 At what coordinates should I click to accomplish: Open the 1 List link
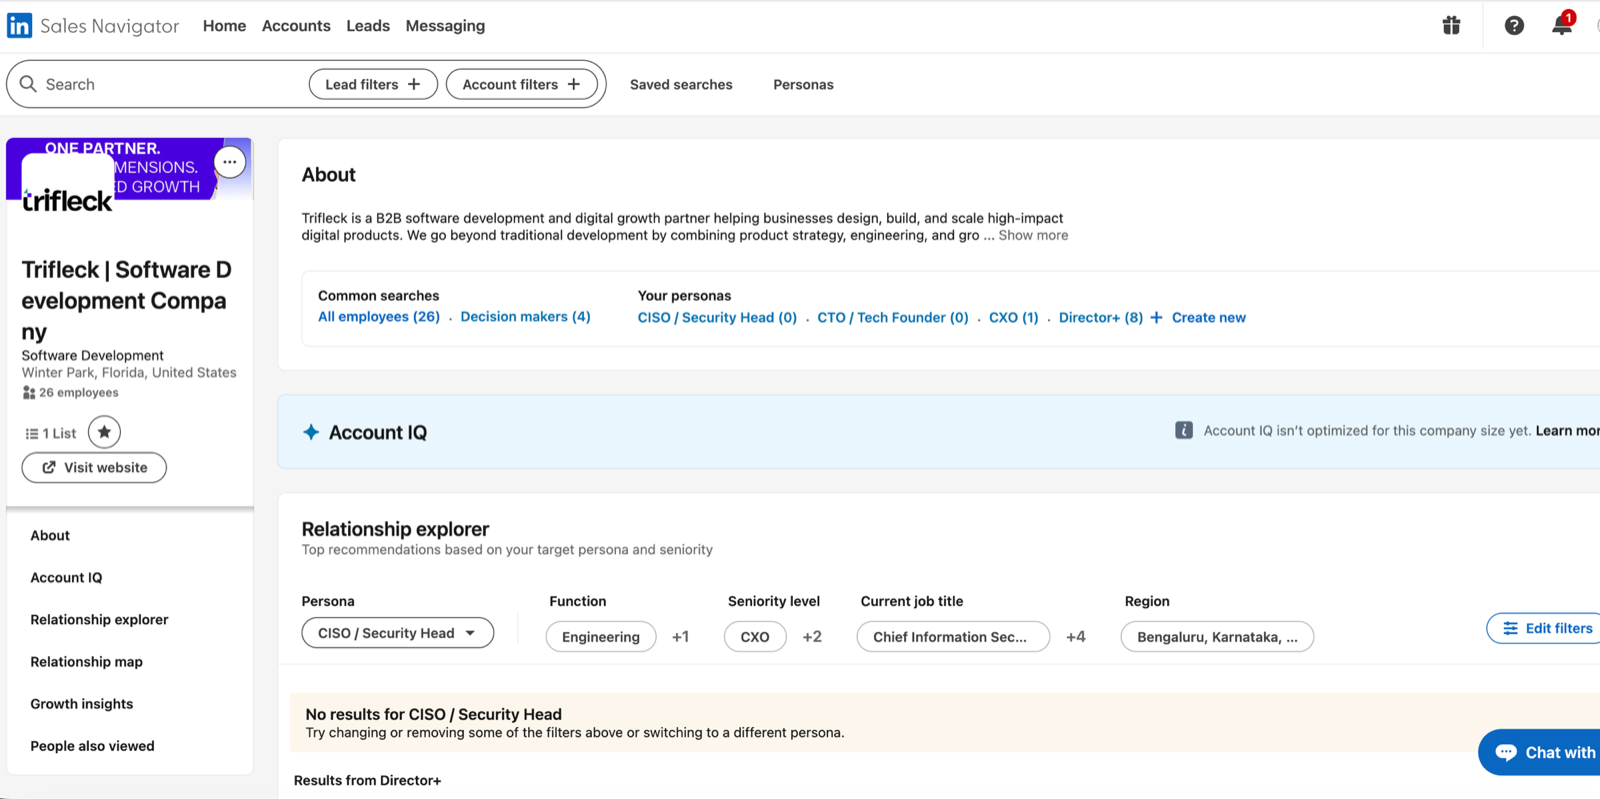(x=51, y=433)
